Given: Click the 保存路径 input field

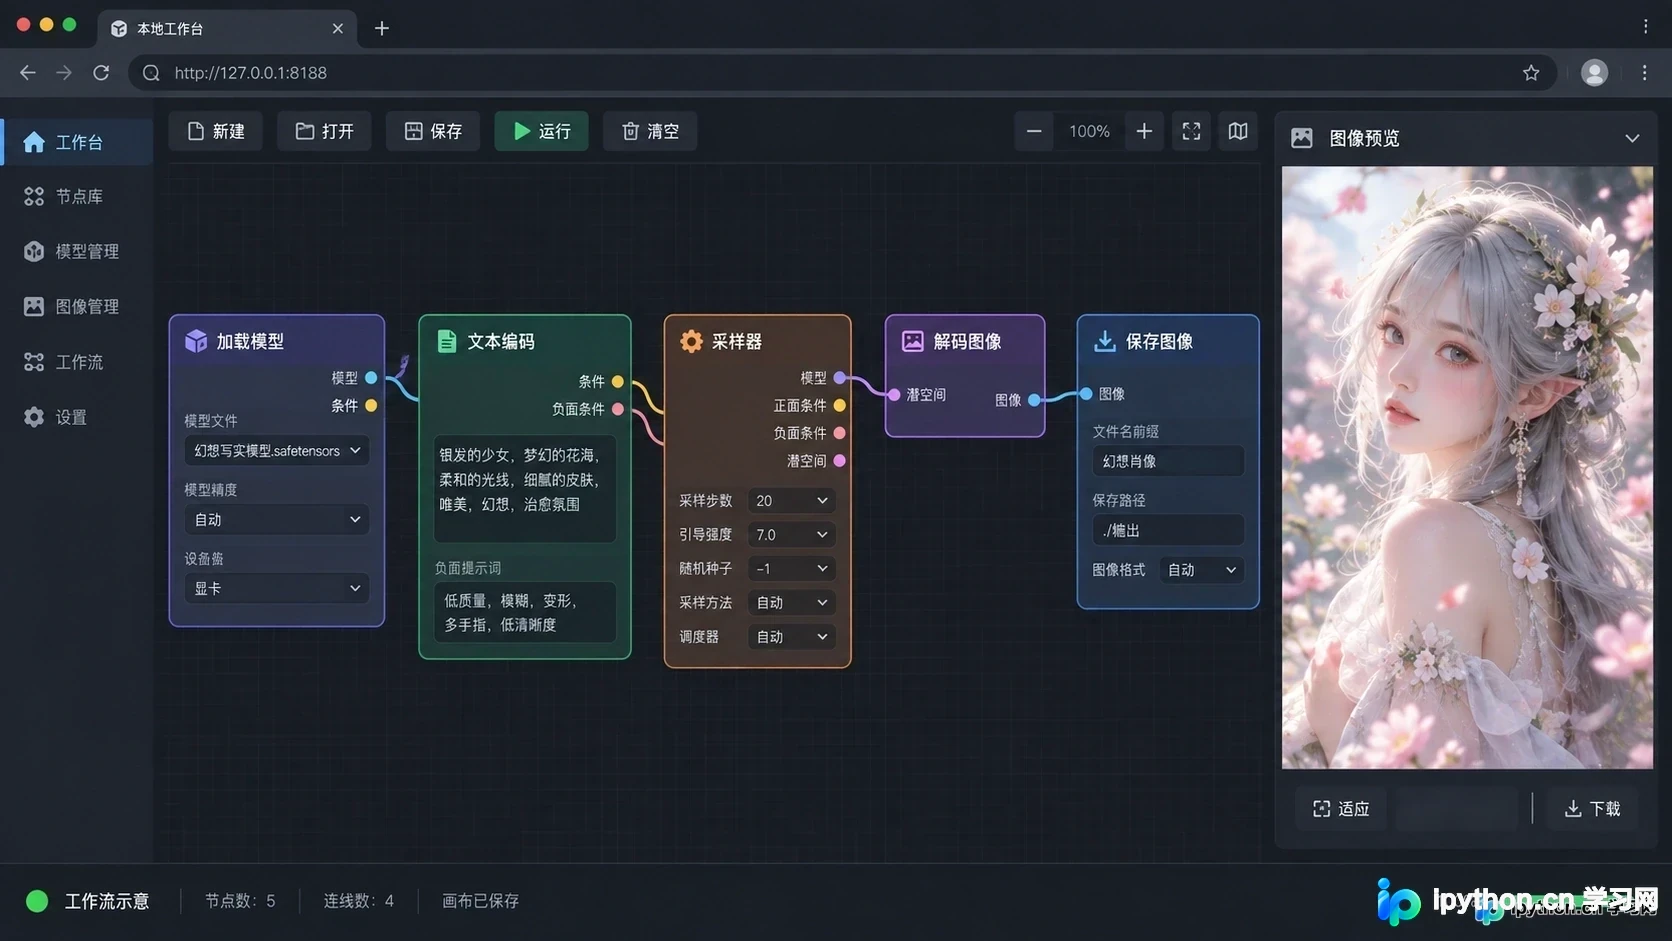Looking at the screenshot, I should pos(1168,530).
